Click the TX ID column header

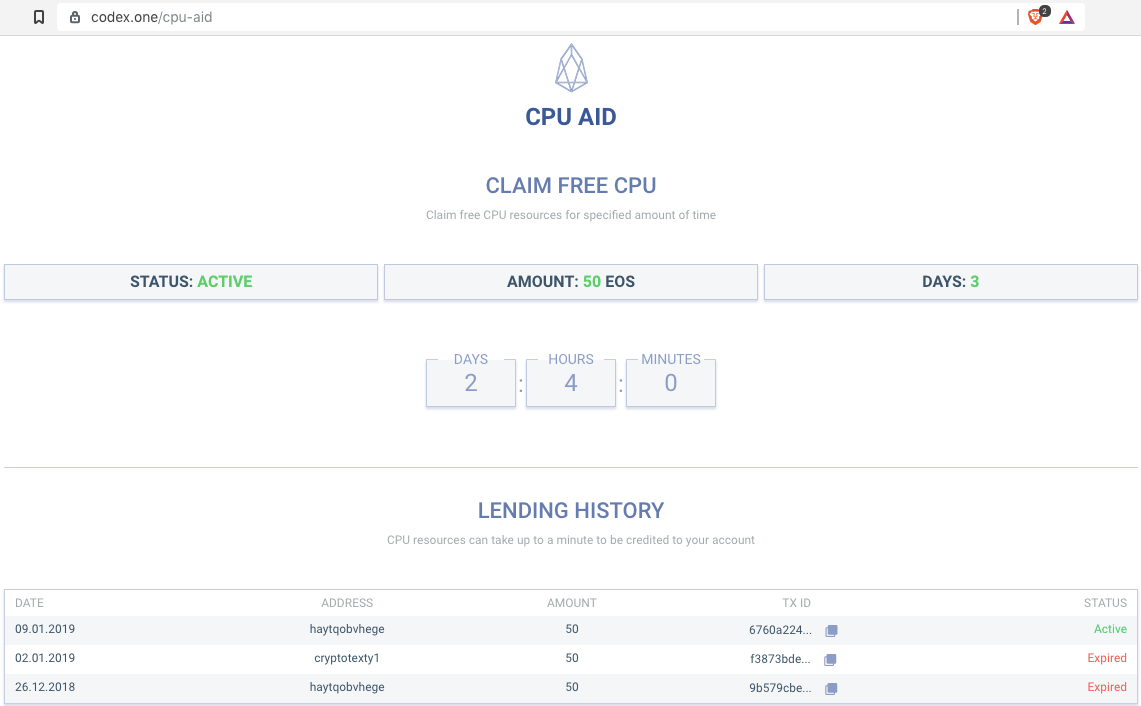[796, 603]
